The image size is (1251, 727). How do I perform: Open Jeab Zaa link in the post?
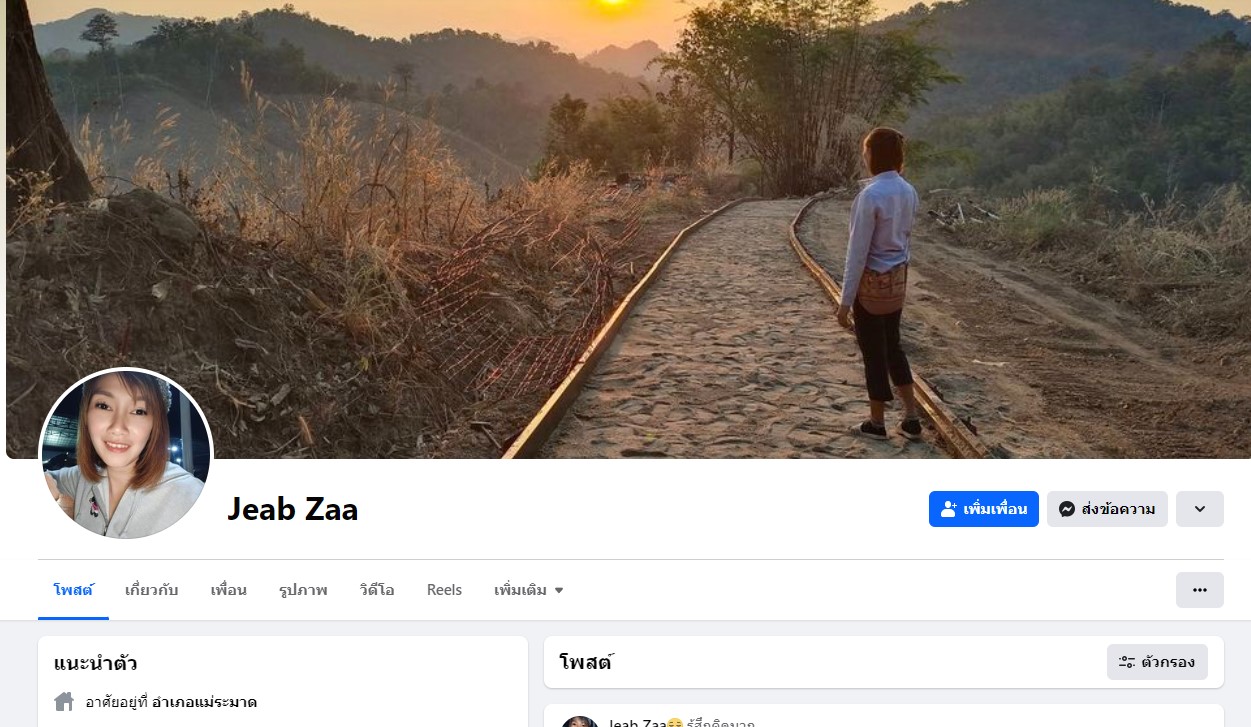coord(637,723)
